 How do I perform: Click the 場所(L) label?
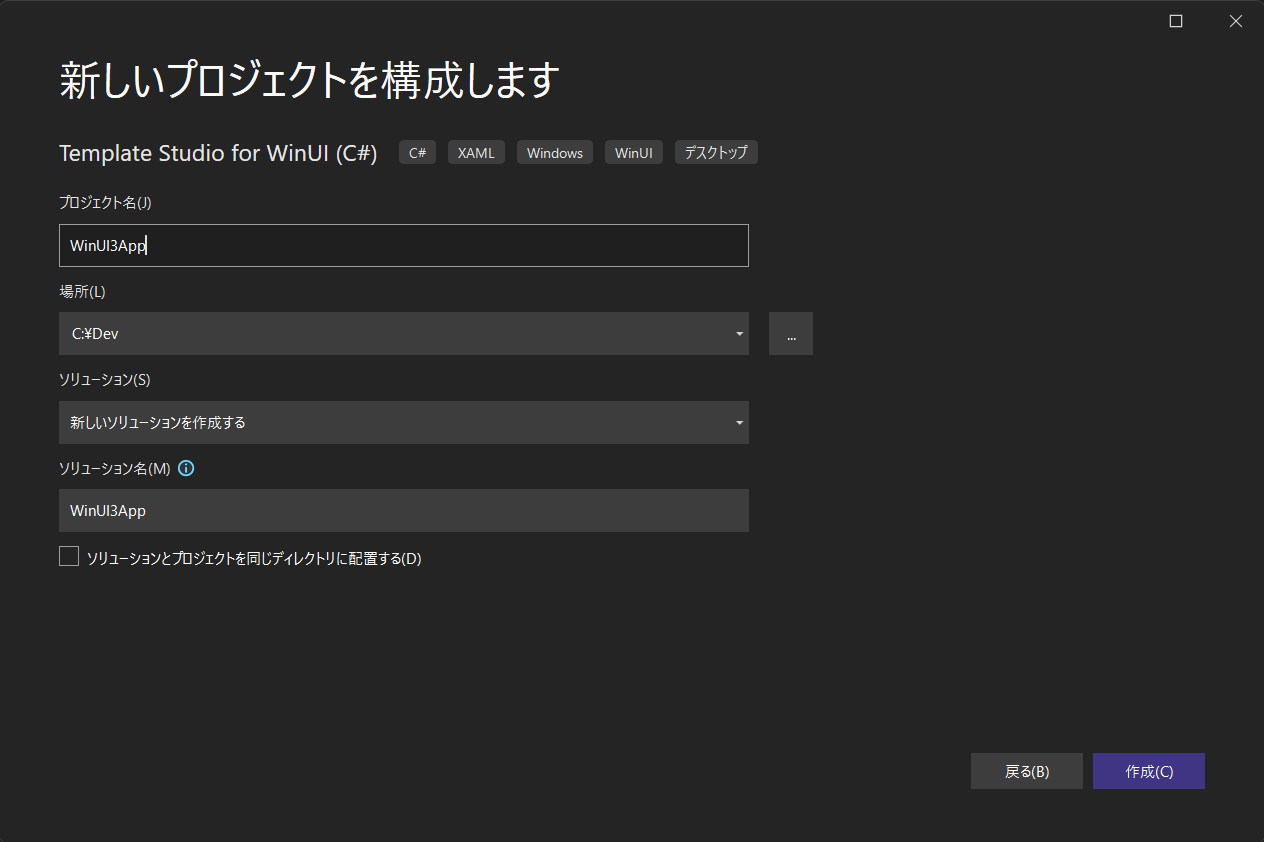(x=82, y=291)
